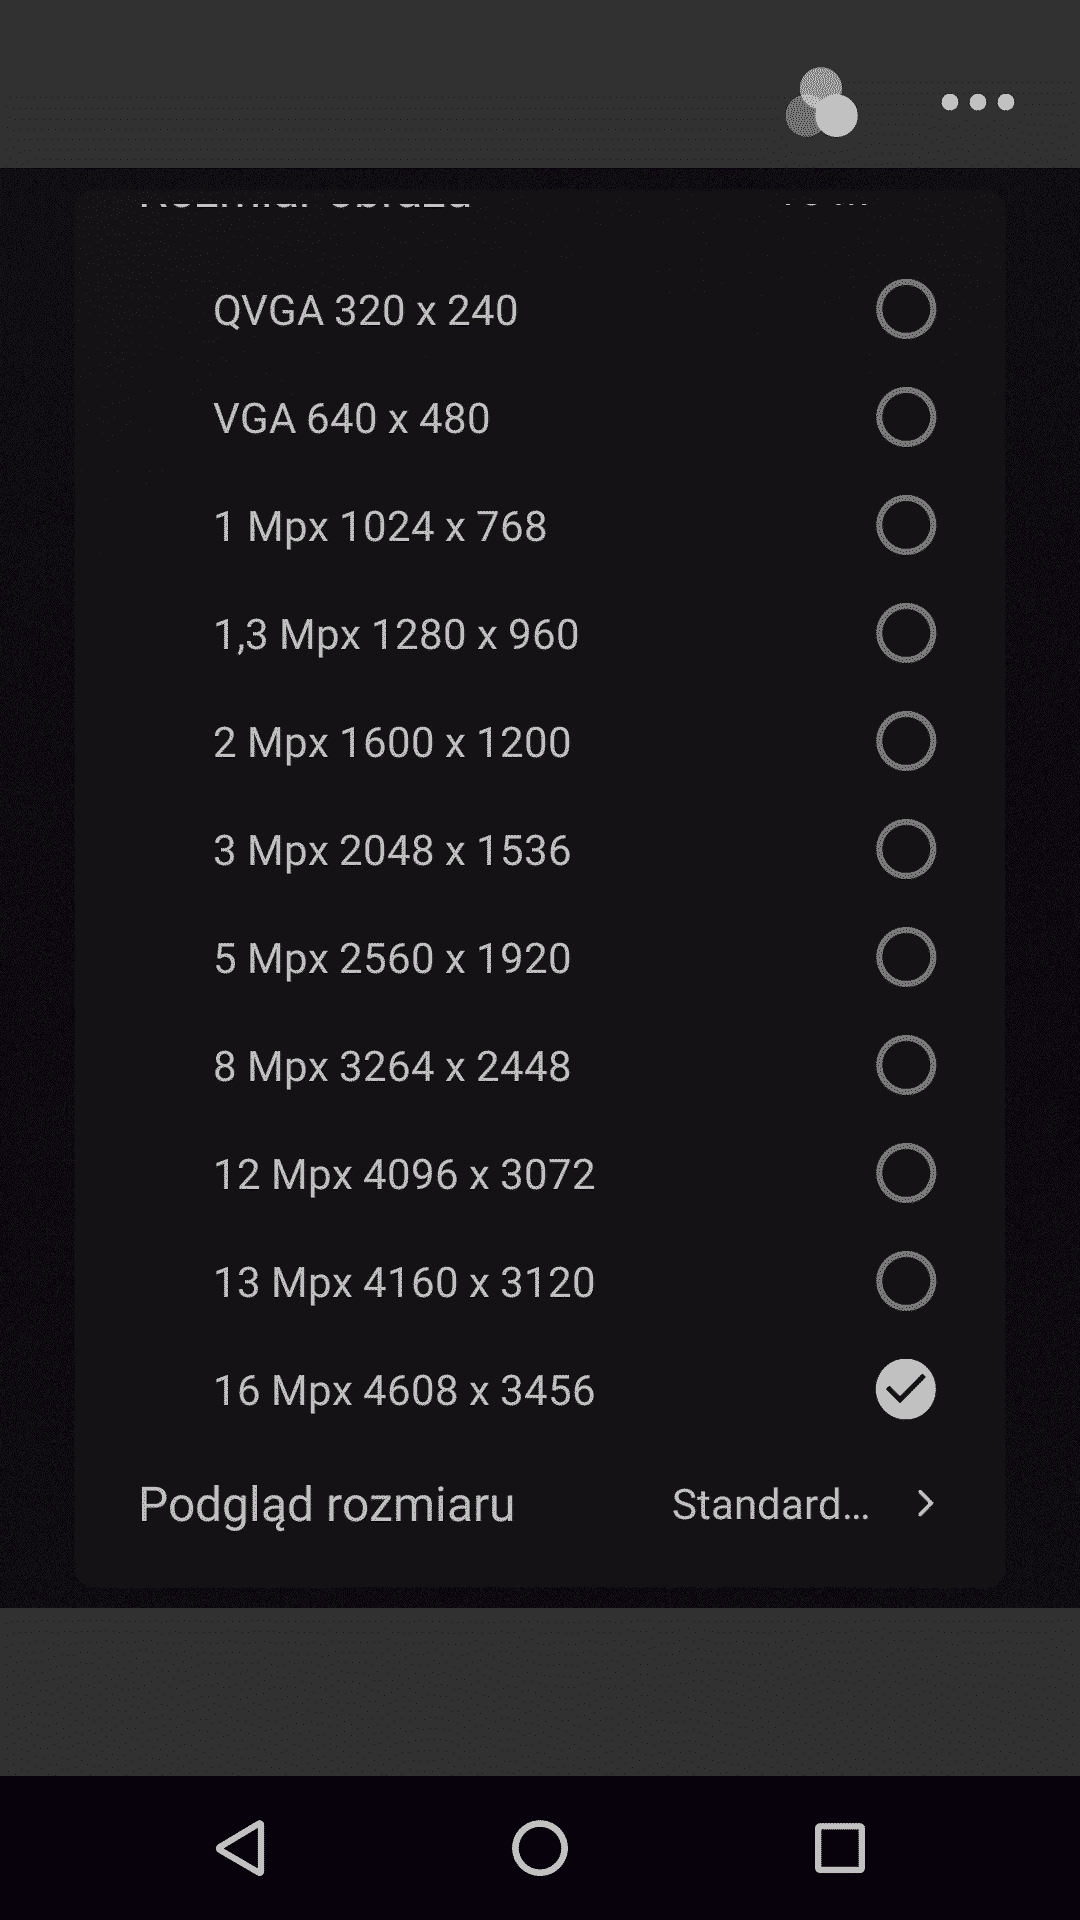This screenshot has height=1920, width=1080.
Task: Expand Podgląd rozmiaru with the chevron arrow
Action: tap(926, 1503)
